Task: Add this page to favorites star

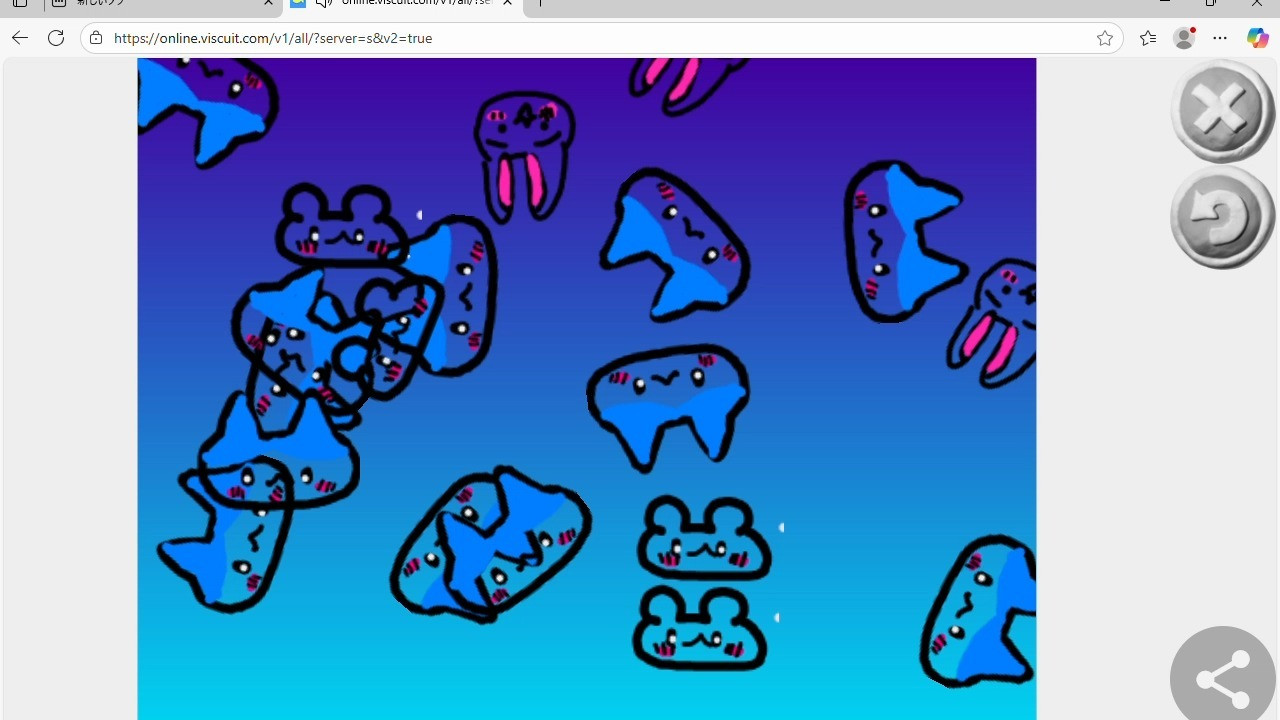Action: [x=1104, y=38]
